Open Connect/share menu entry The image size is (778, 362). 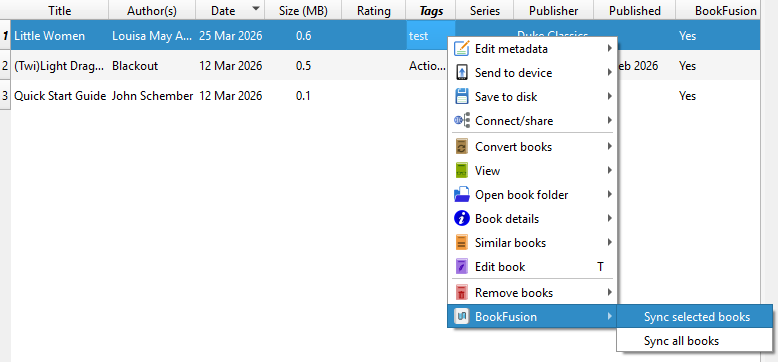(x=532, y=121)
